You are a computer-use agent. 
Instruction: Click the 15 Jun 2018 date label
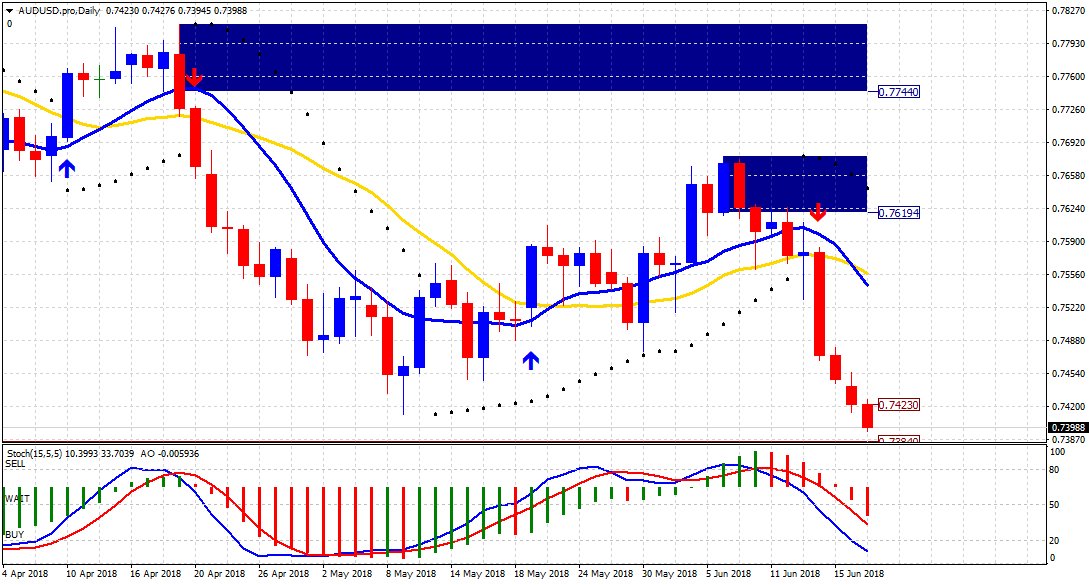859,574
